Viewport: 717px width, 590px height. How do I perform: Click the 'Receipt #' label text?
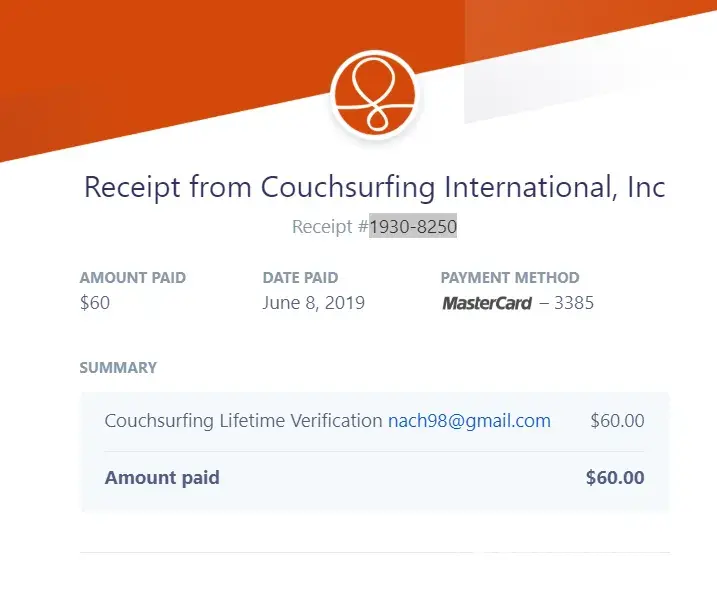click(329, 227)
